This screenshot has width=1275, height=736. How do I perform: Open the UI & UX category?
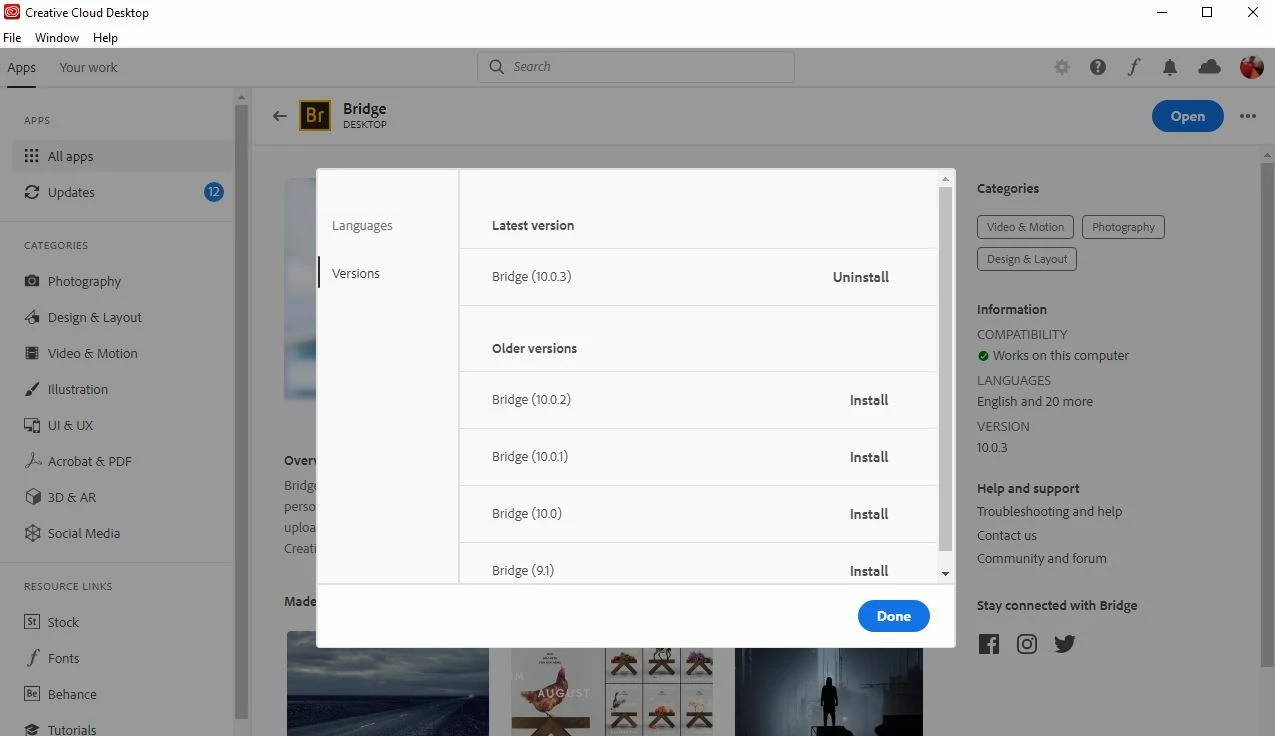59,425
